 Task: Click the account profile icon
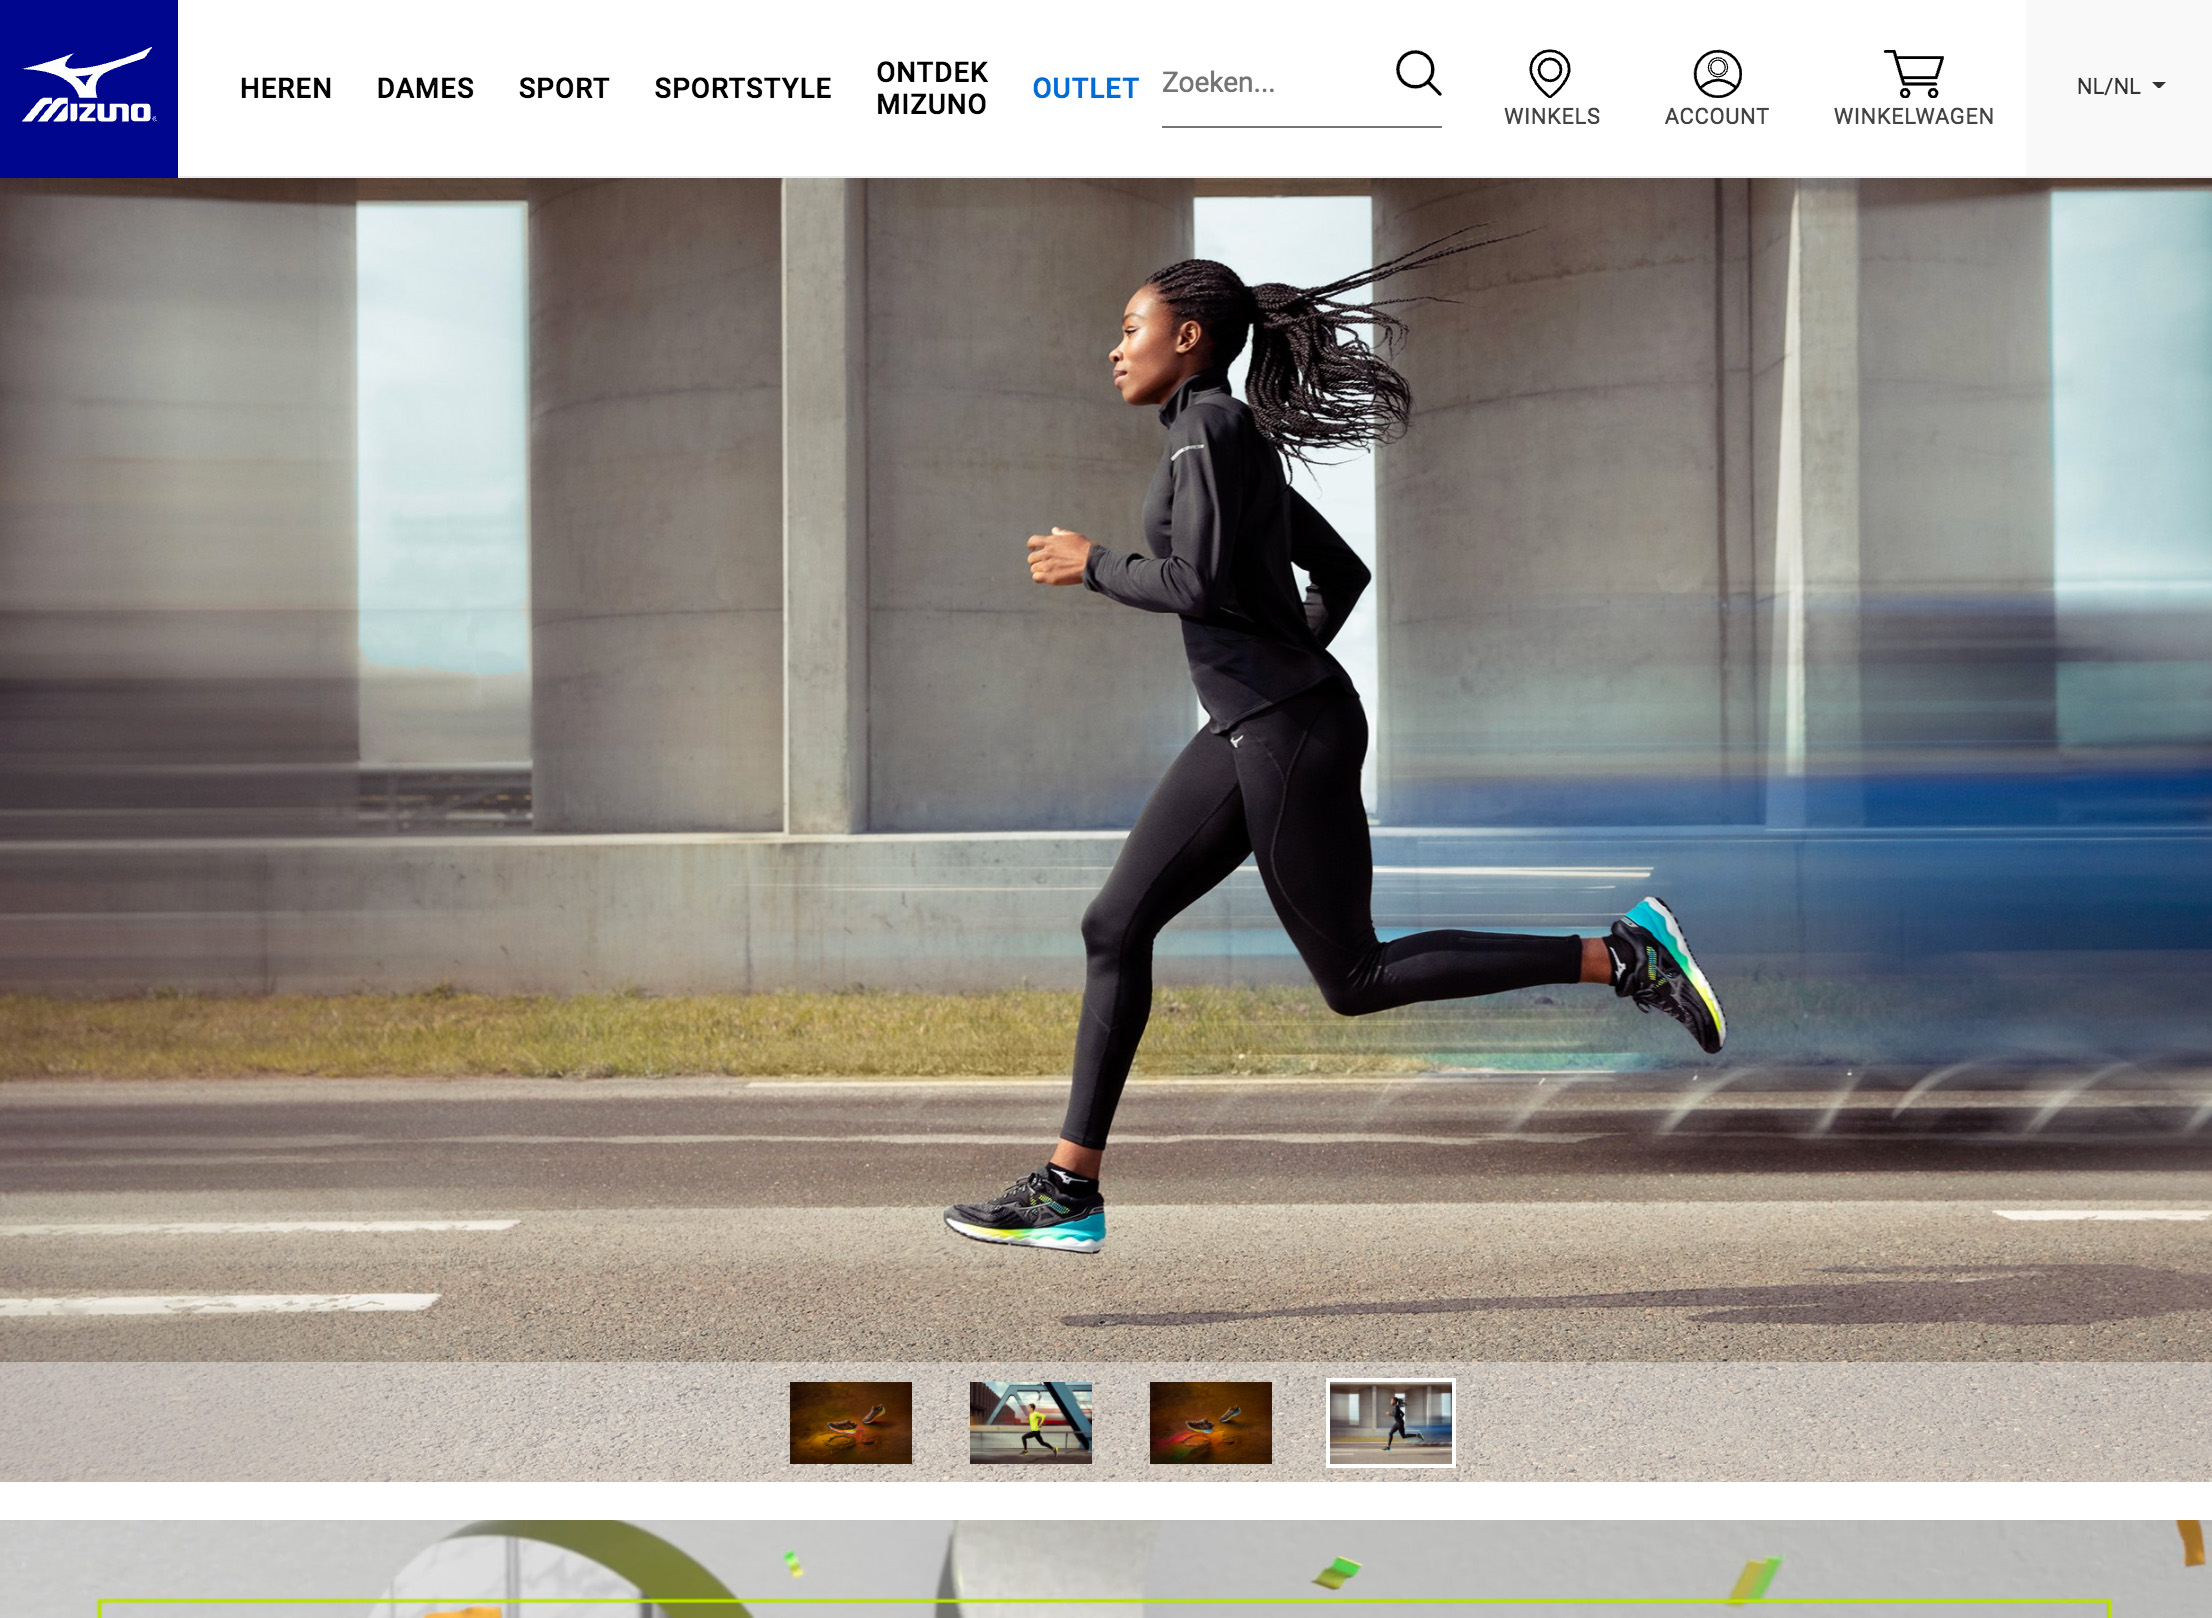click(1716, 73)
